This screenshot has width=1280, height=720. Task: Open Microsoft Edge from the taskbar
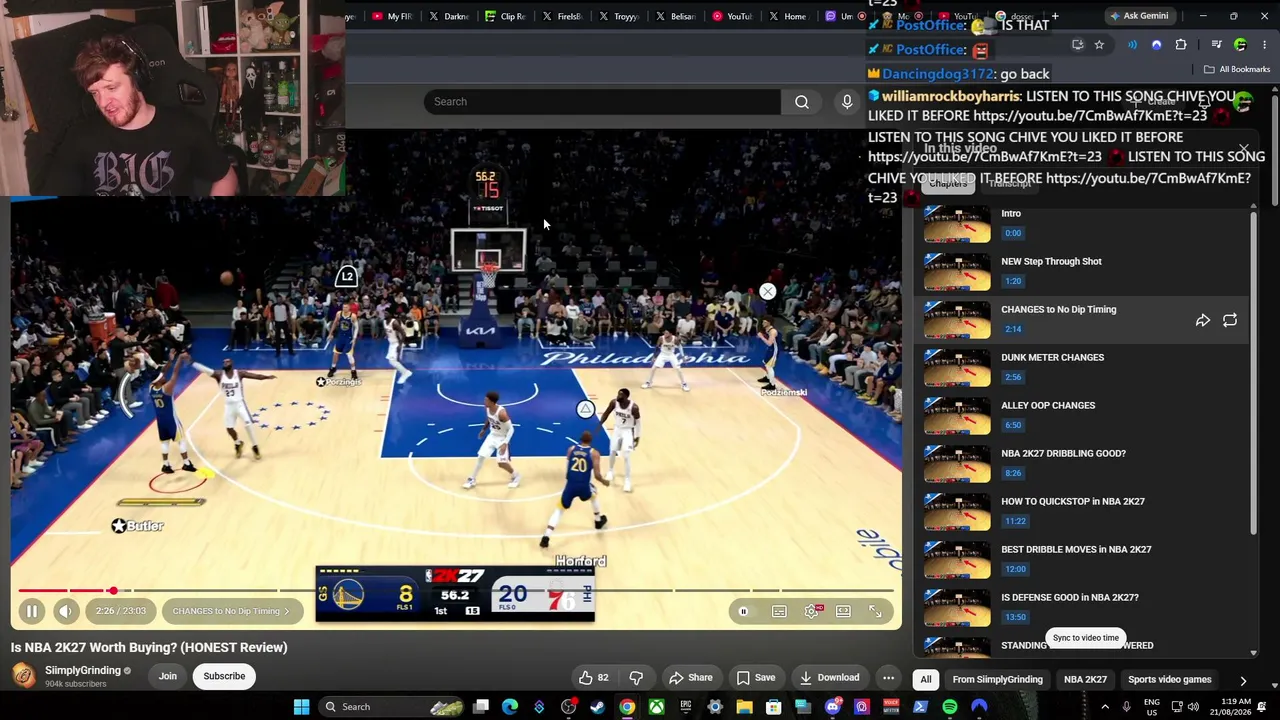[x=510, y=707]
